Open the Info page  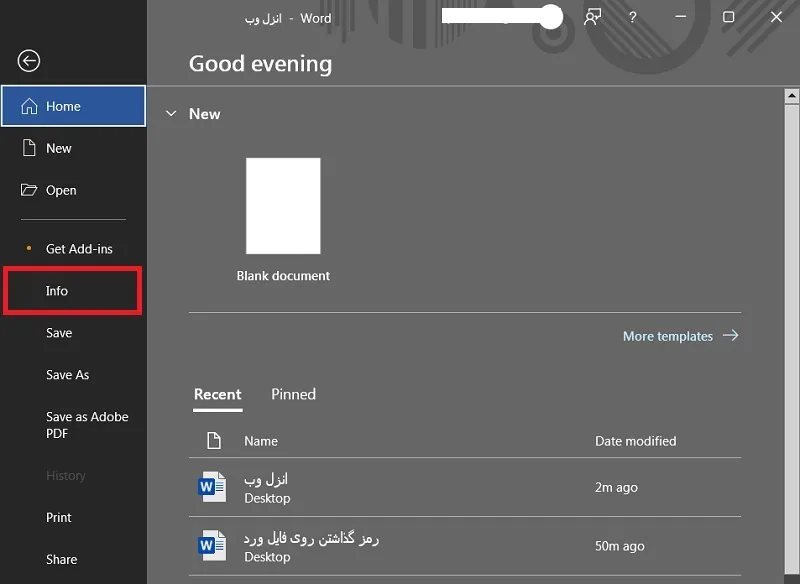click(72, 291)
